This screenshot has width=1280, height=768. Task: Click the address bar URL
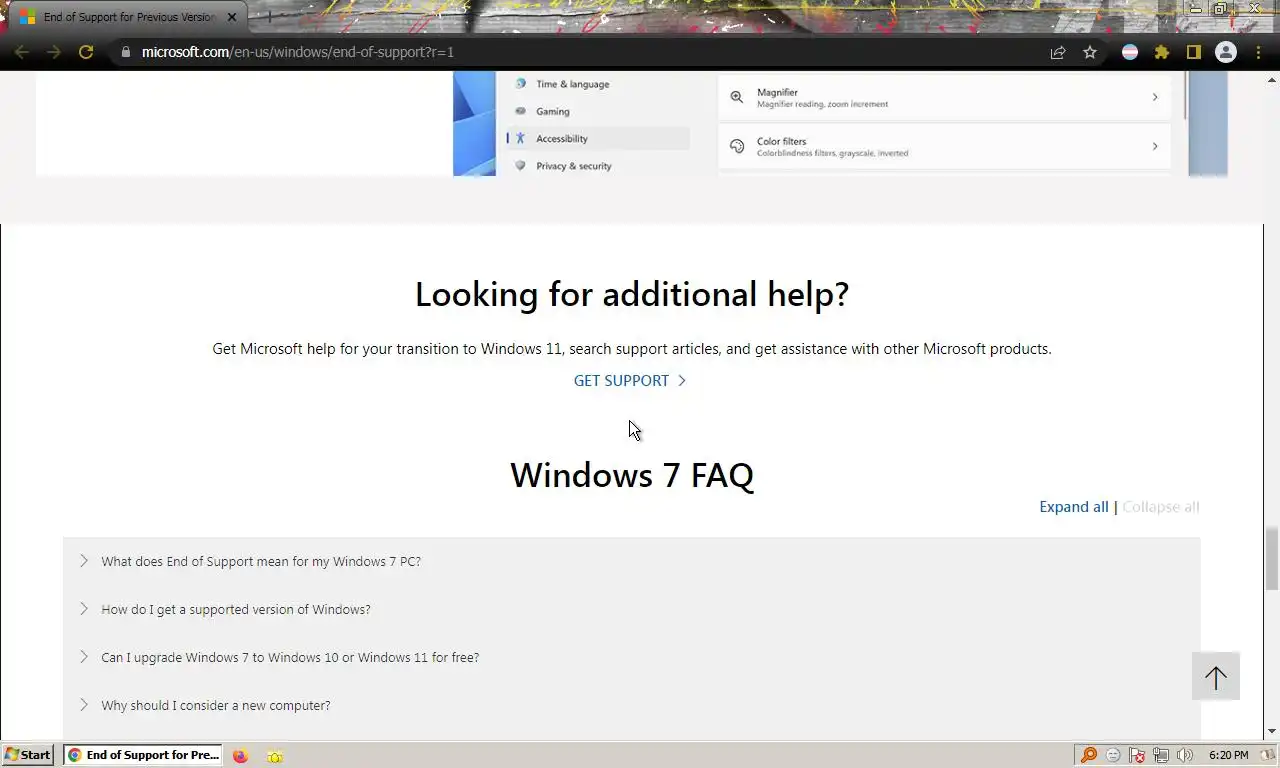click(x=298, y=52)
